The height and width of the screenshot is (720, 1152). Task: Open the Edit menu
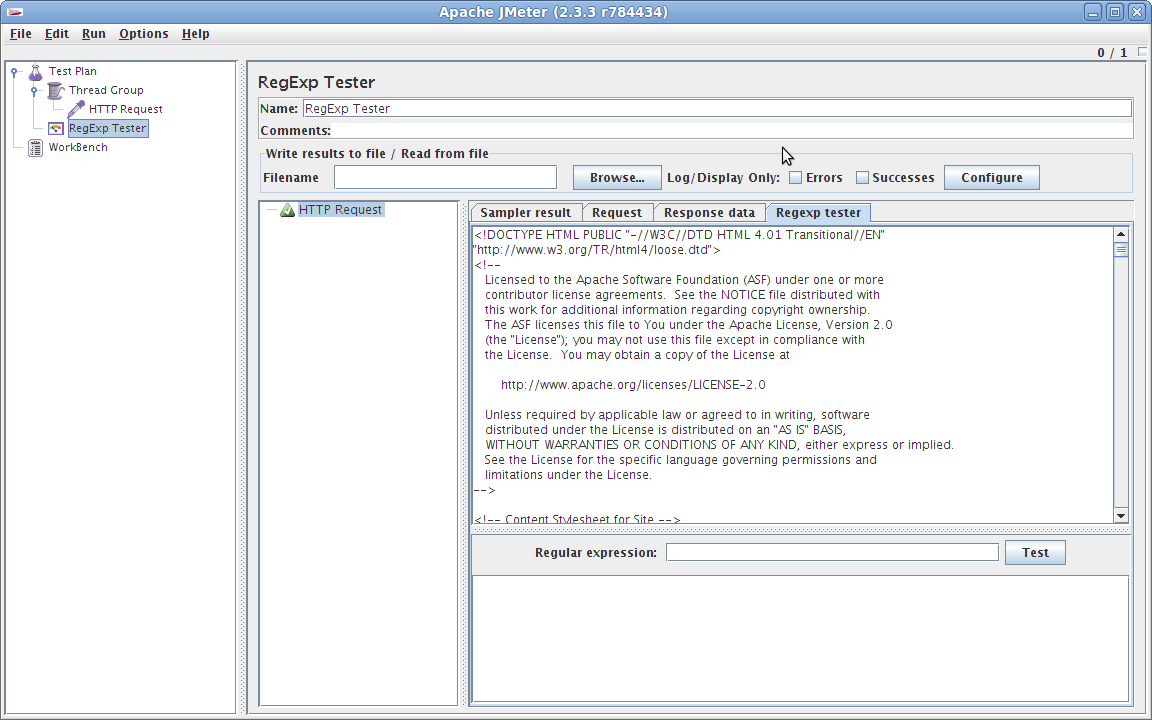[x=57, y=34]
